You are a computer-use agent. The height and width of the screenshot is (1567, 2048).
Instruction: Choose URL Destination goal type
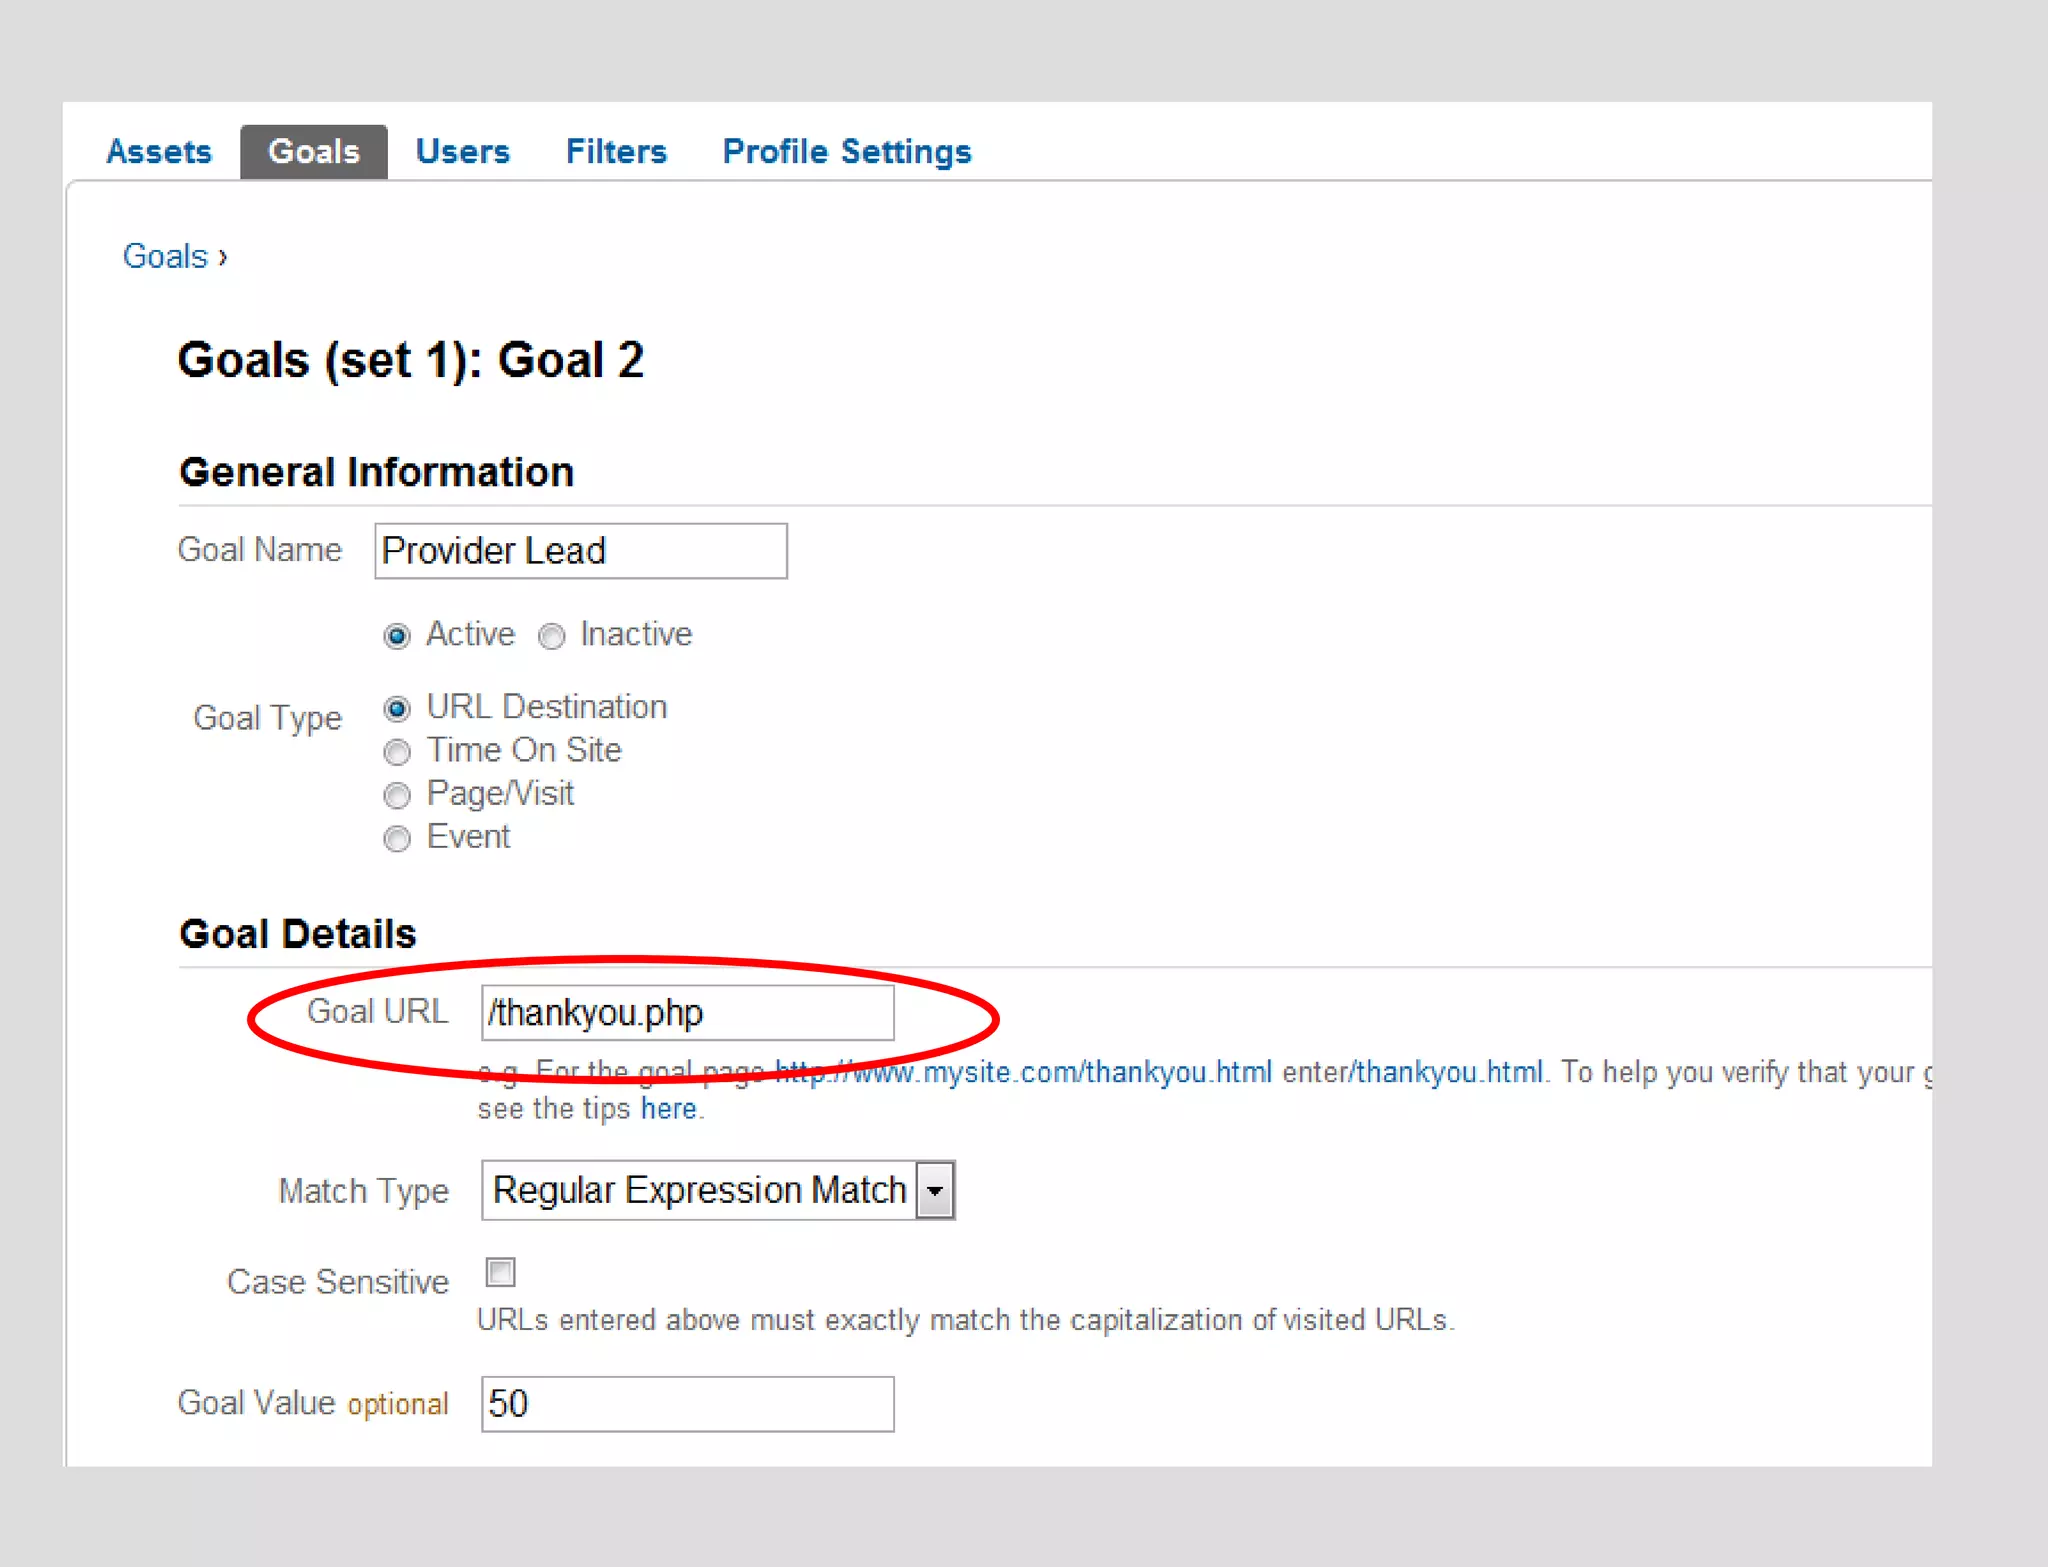tap(397, 709)
